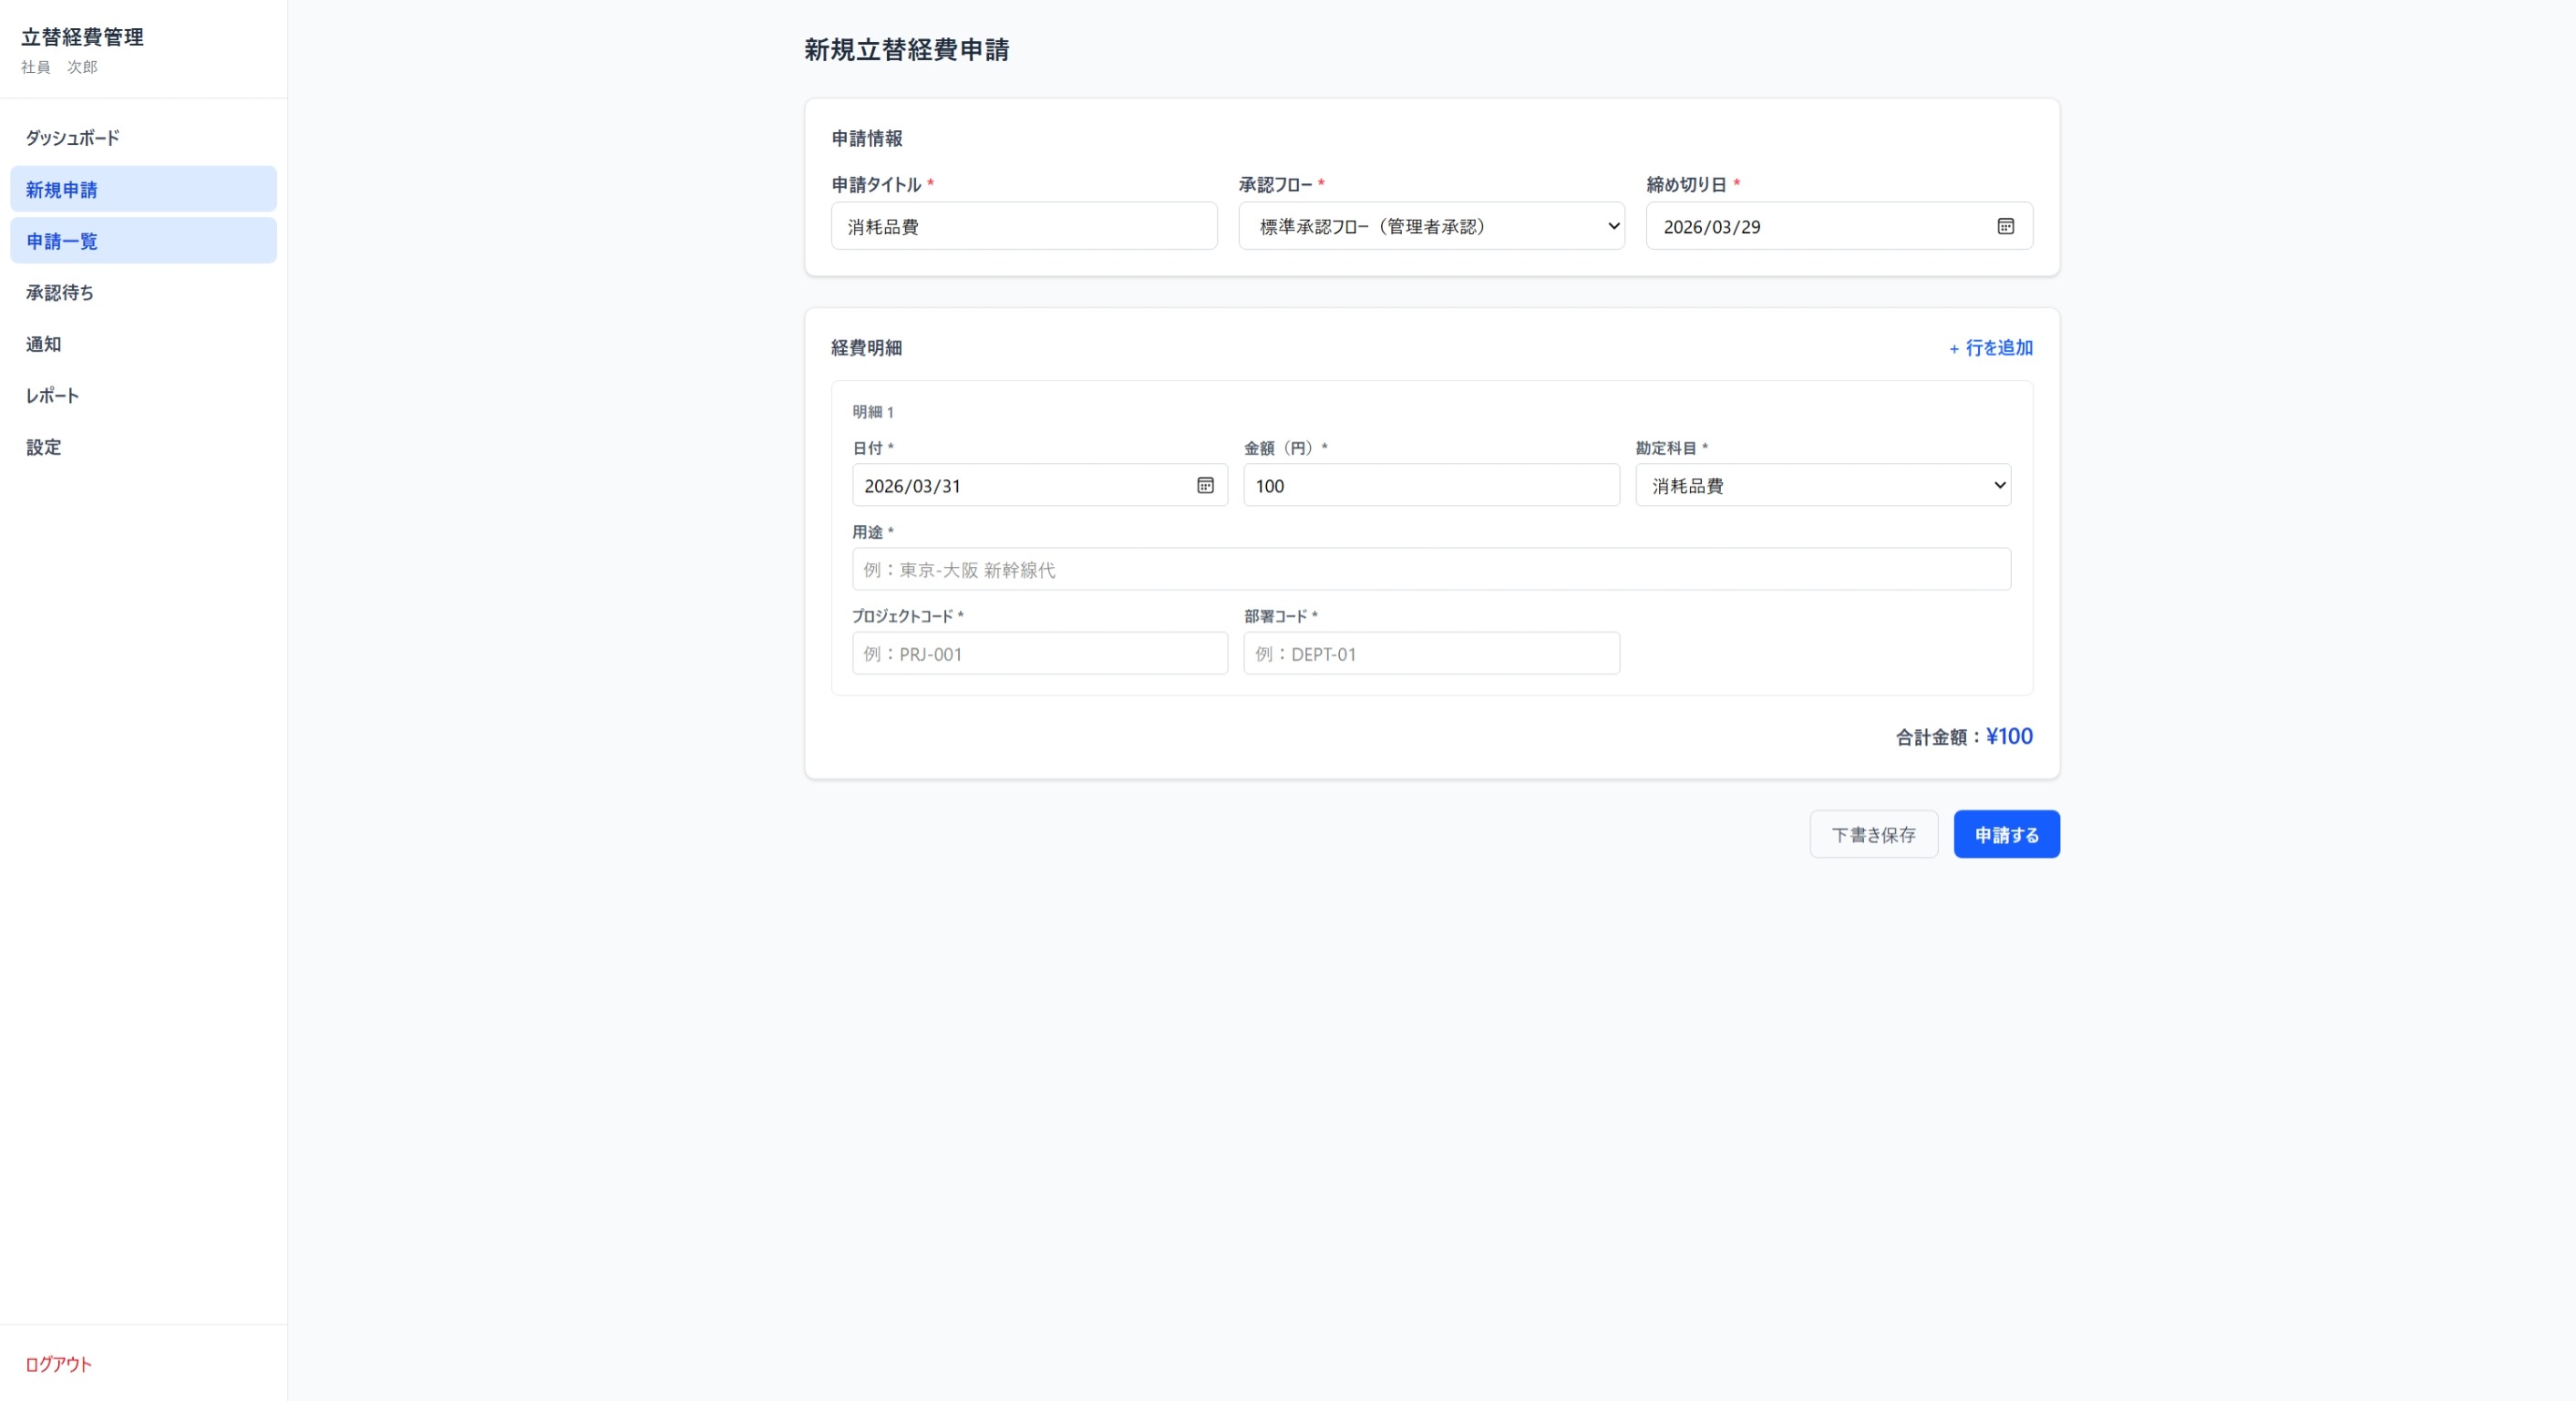
Task: Click the 金額（円） input field
Action: tap(1430, 485)
